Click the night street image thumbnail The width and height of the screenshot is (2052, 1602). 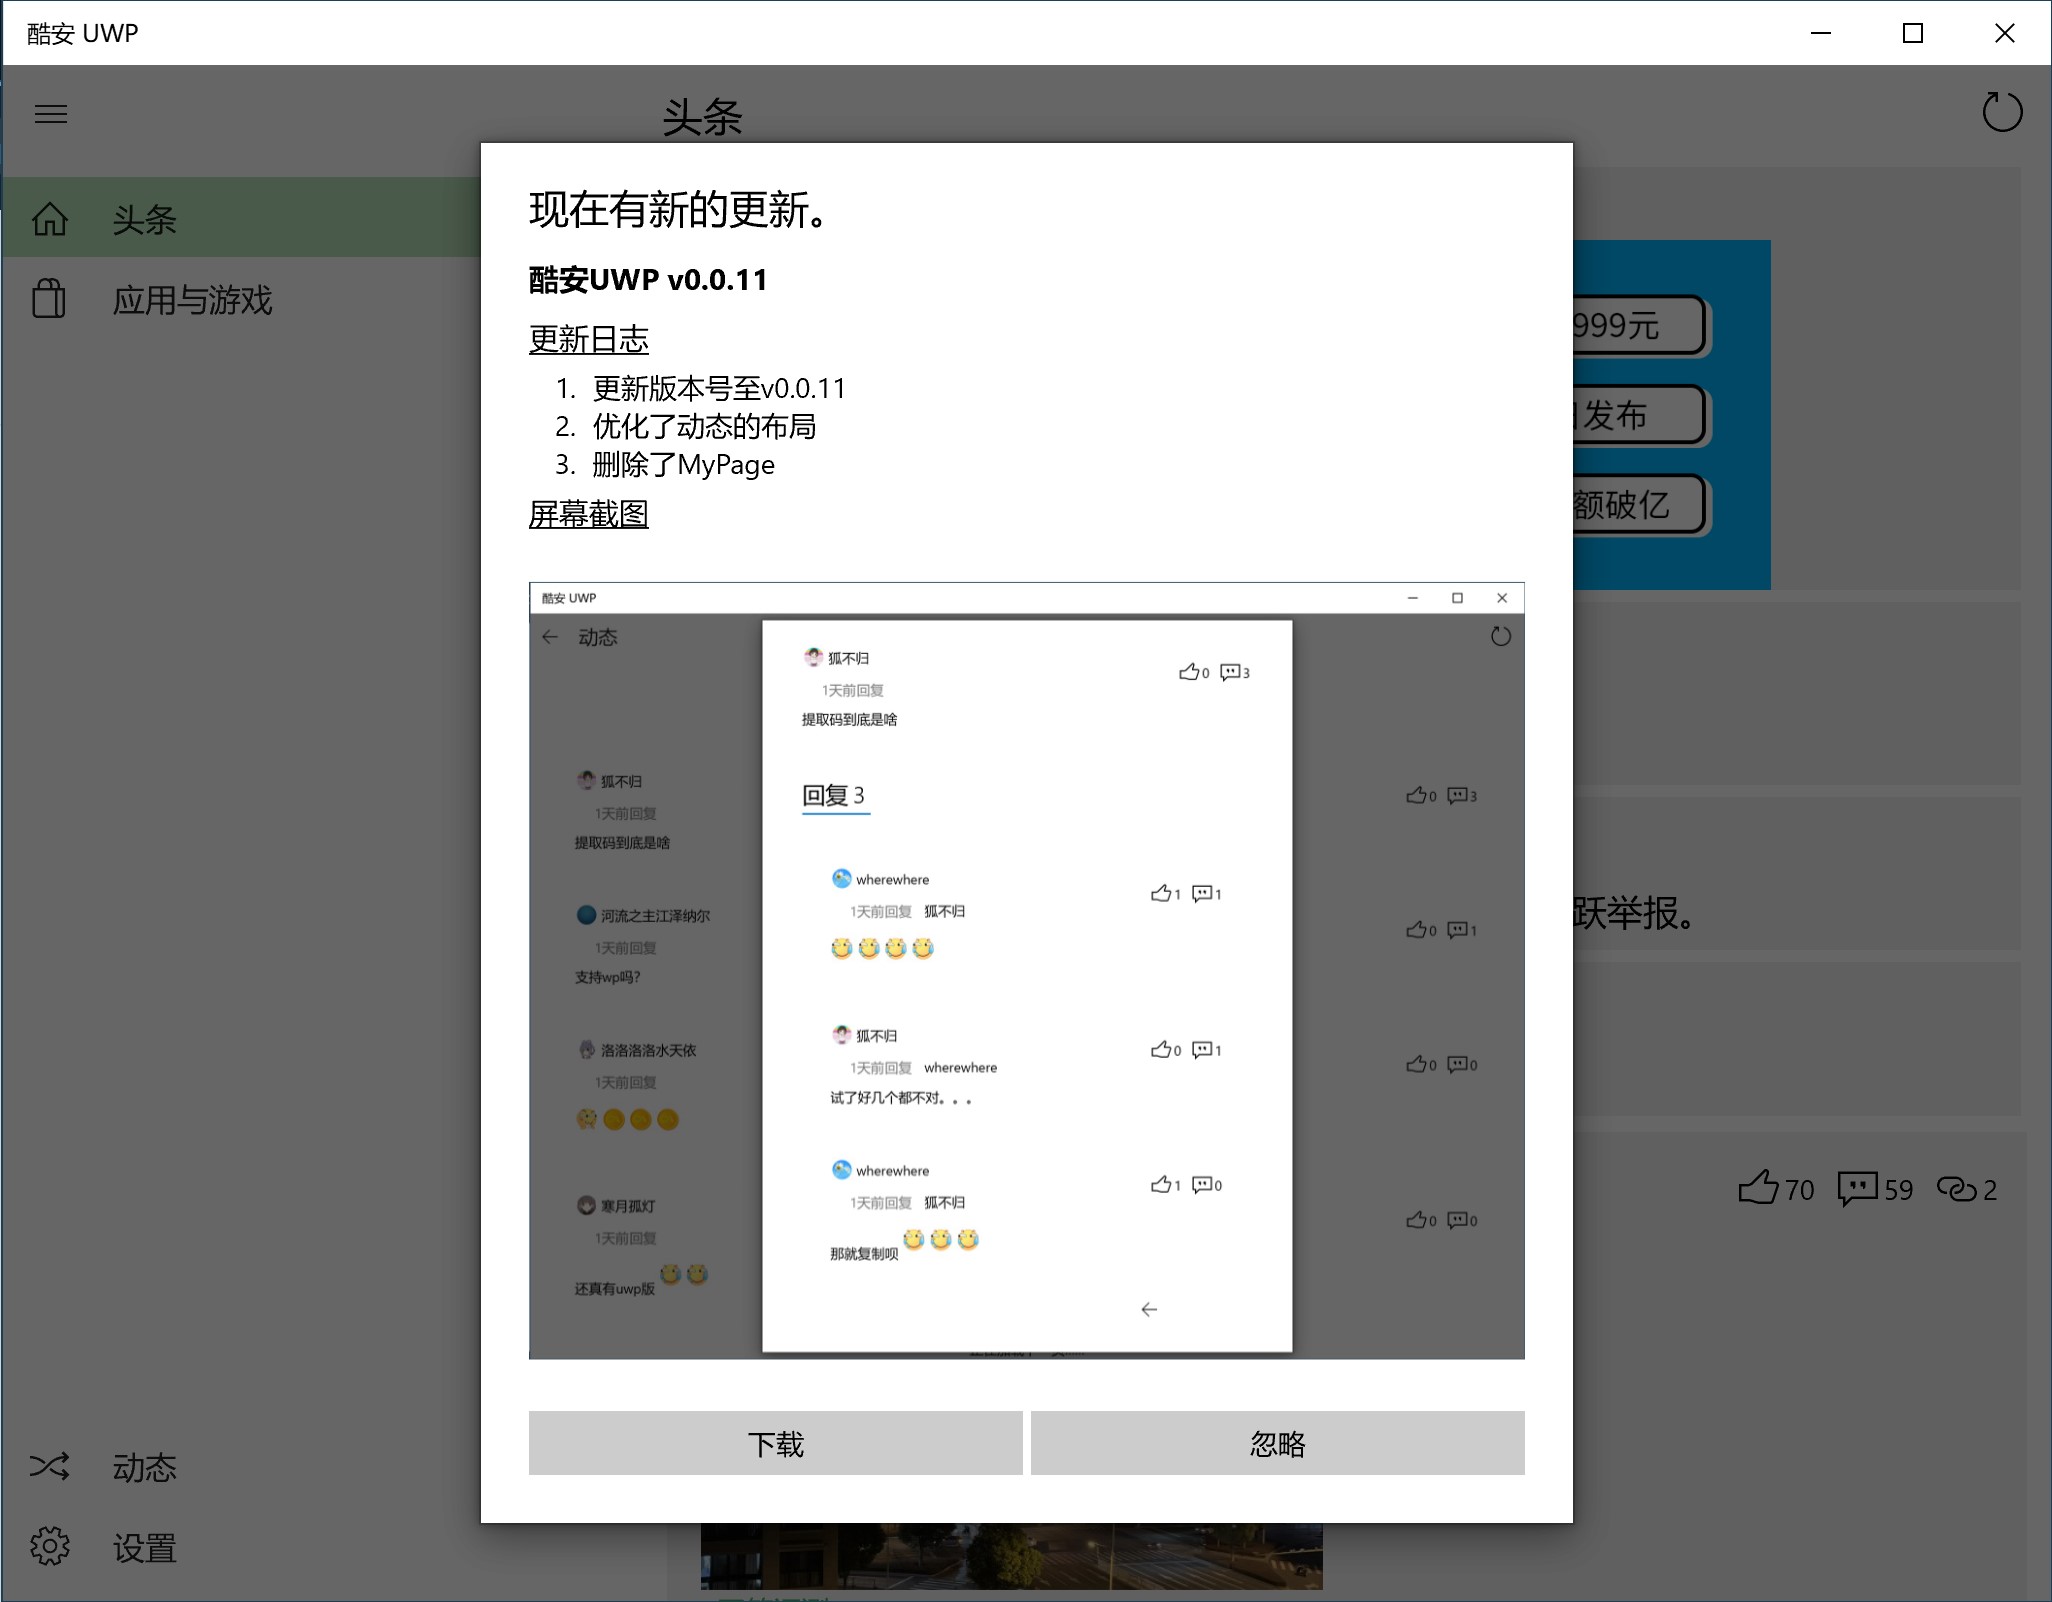tap(1010, 1556)
